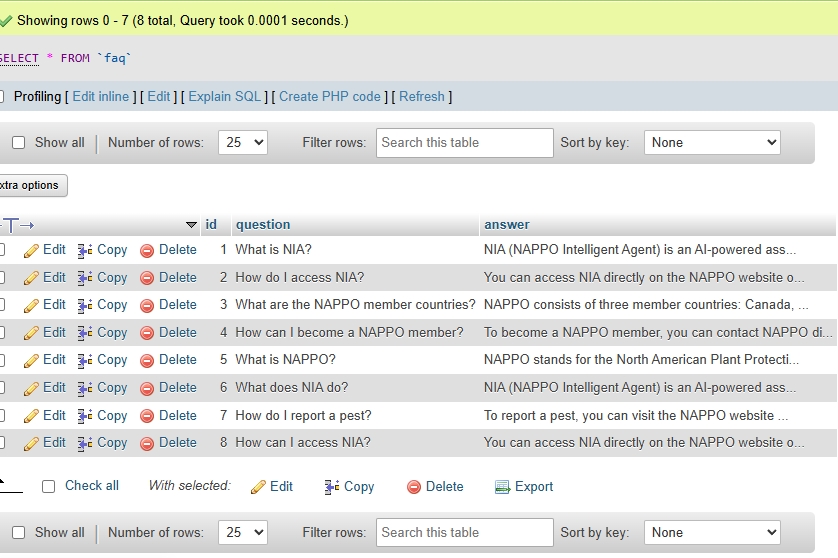Click the Copy icon for row 1
This screenshot has height=558, width=838.
point(85,250)
